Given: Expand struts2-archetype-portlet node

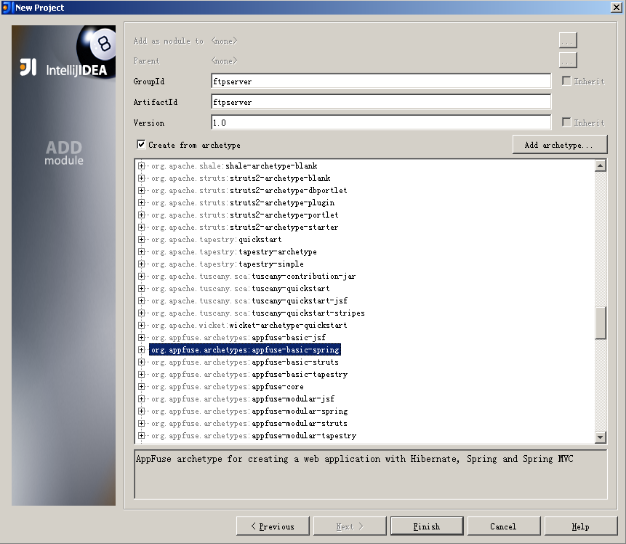Looking at the screenshot, I should click(x=141, y=215).
